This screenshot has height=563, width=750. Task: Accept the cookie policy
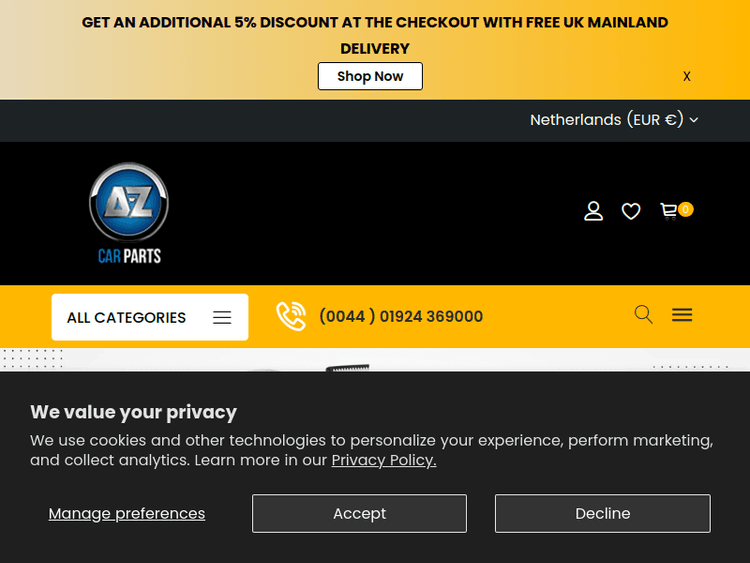359,513
